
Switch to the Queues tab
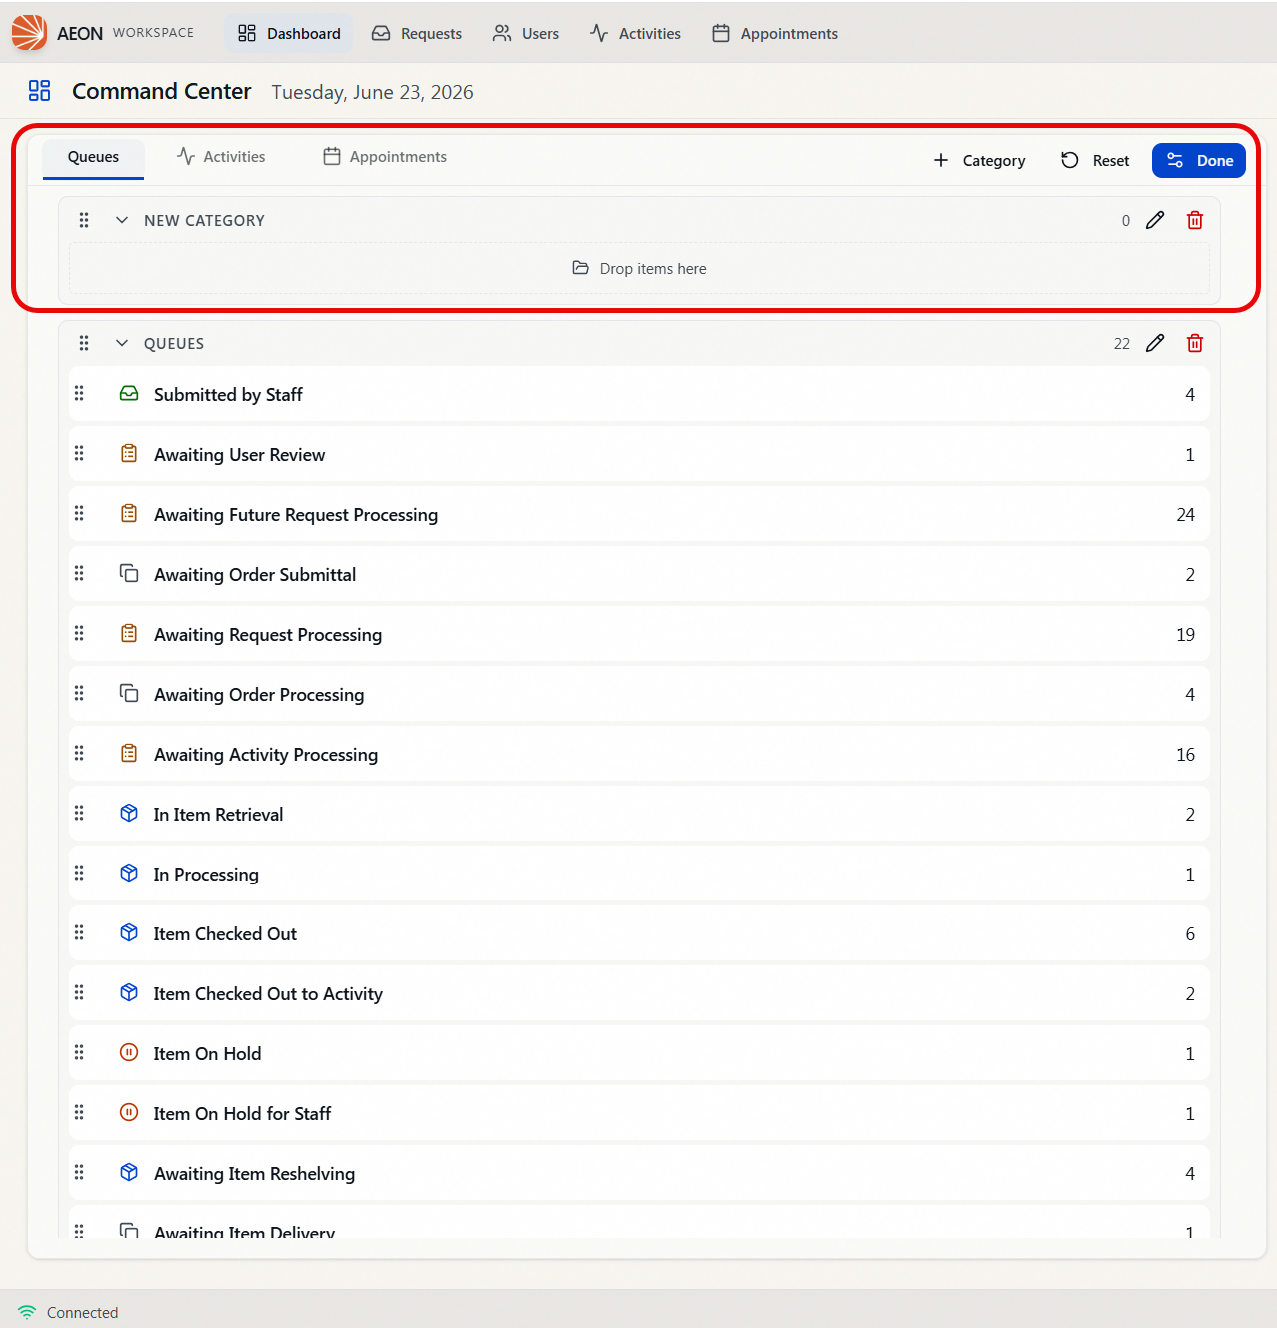pyautogui.click(x=93, y=157)
